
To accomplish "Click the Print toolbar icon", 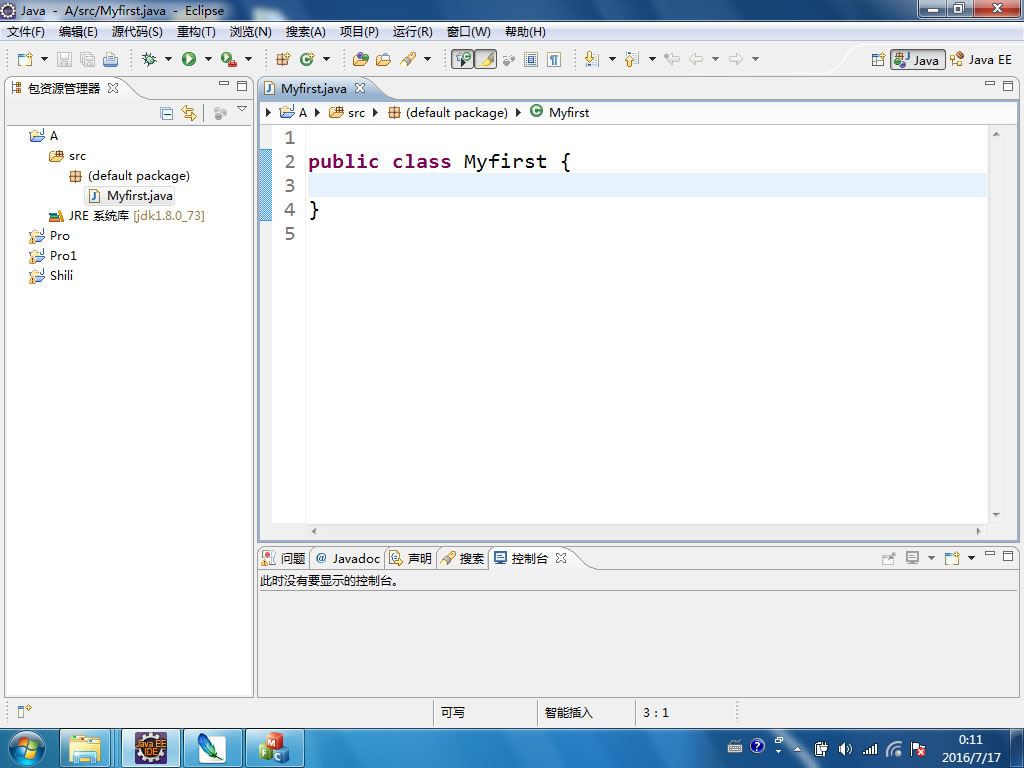I will click(110, 59).
